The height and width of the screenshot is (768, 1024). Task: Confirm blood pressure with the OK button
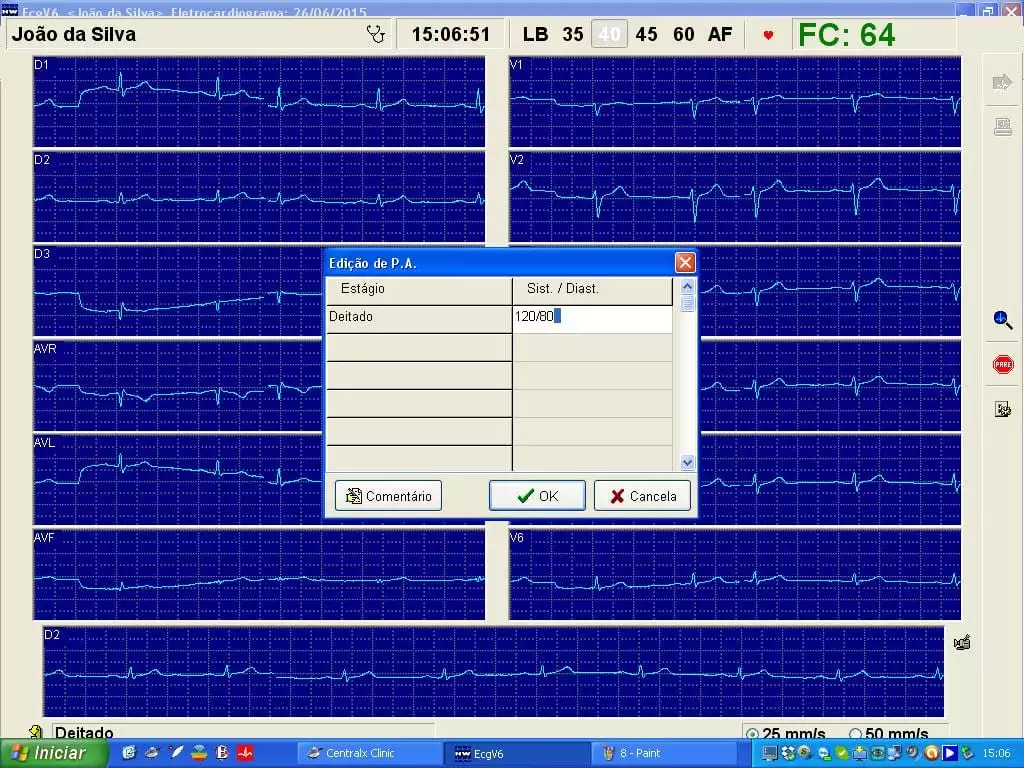click(537, 495)
